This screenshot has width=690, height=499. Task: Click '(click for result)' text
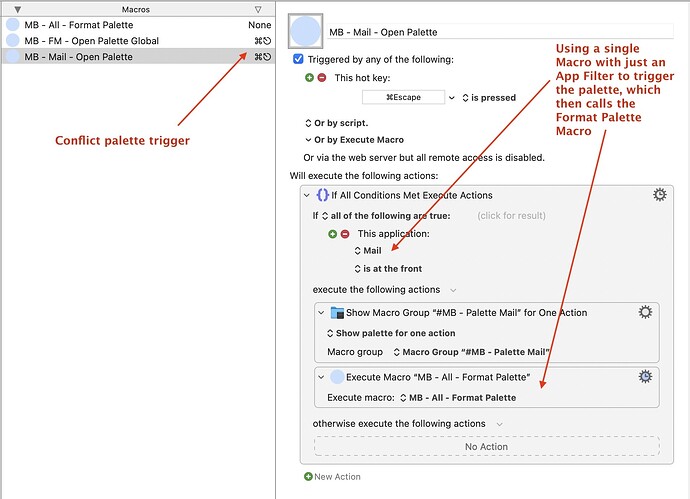511,216
